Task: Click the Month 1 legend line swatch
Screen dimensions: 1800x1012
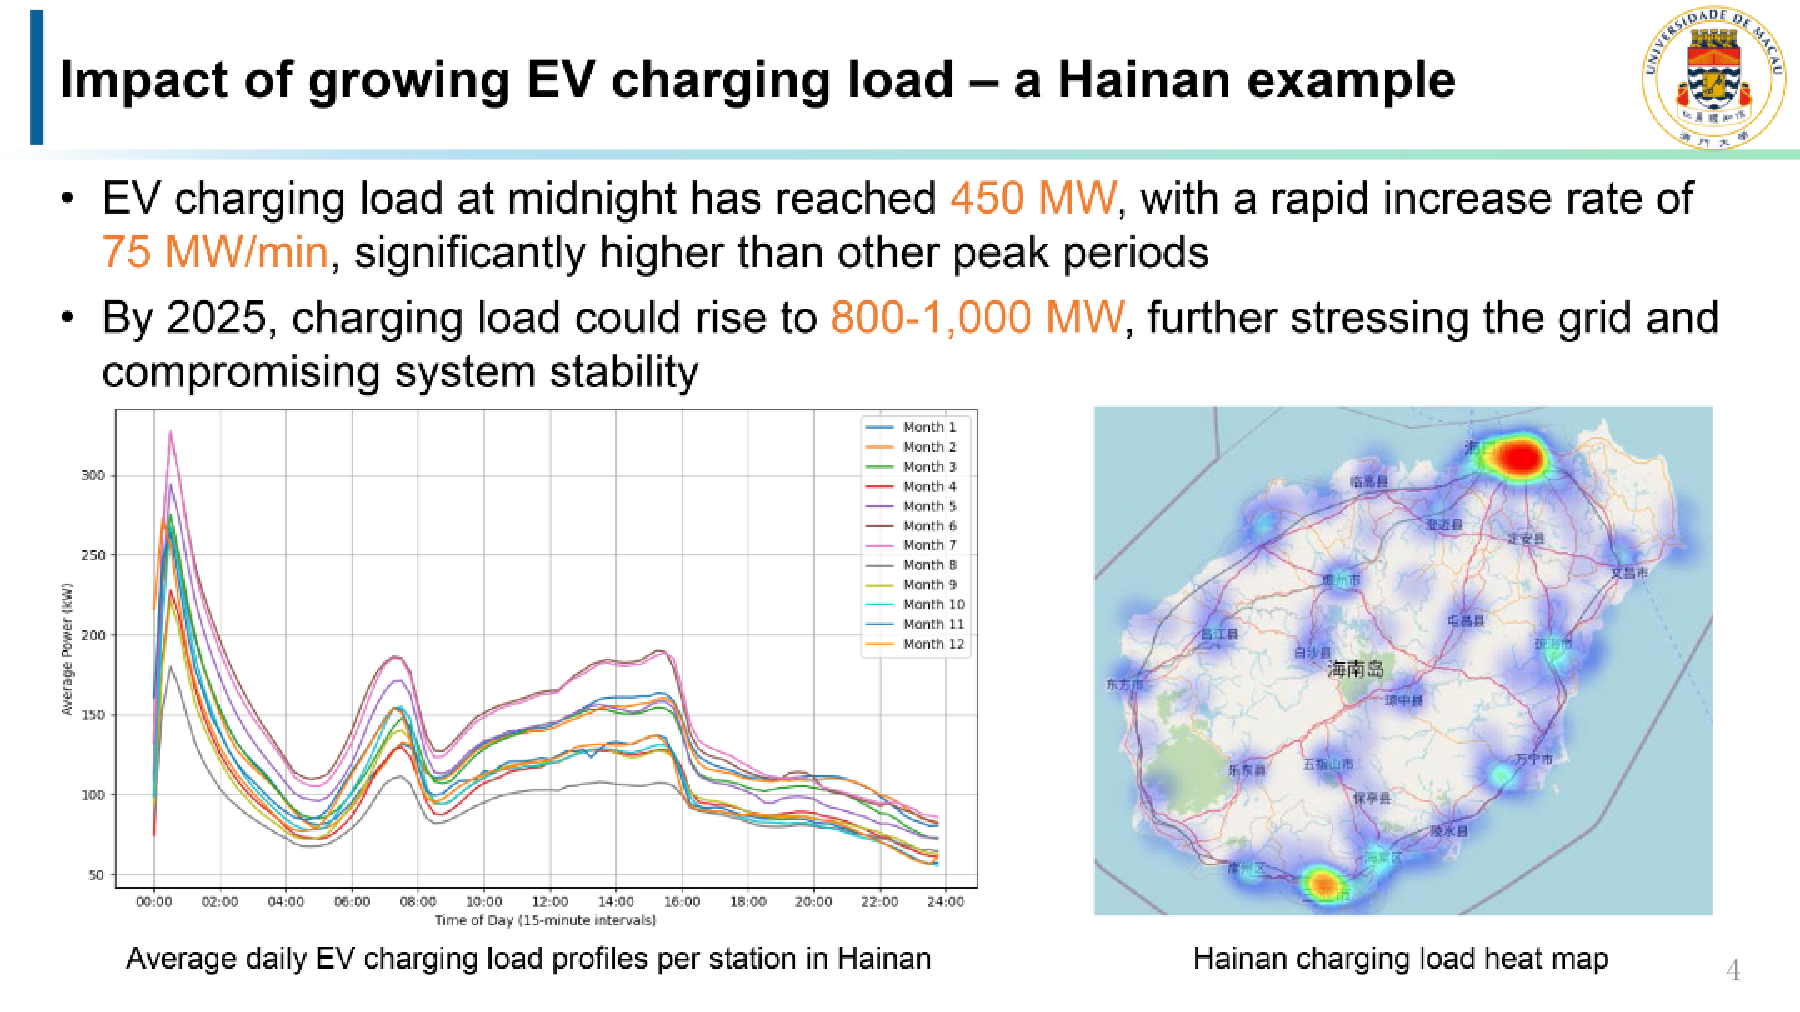Action: (879, 427)
